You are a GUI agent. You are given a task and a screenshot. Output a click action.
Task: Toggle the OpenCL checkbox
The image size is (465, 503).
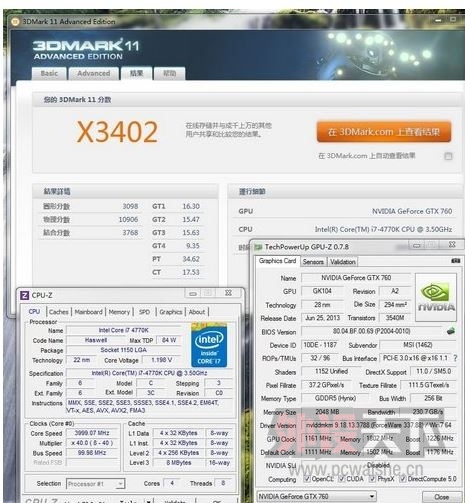coord(307,479)
